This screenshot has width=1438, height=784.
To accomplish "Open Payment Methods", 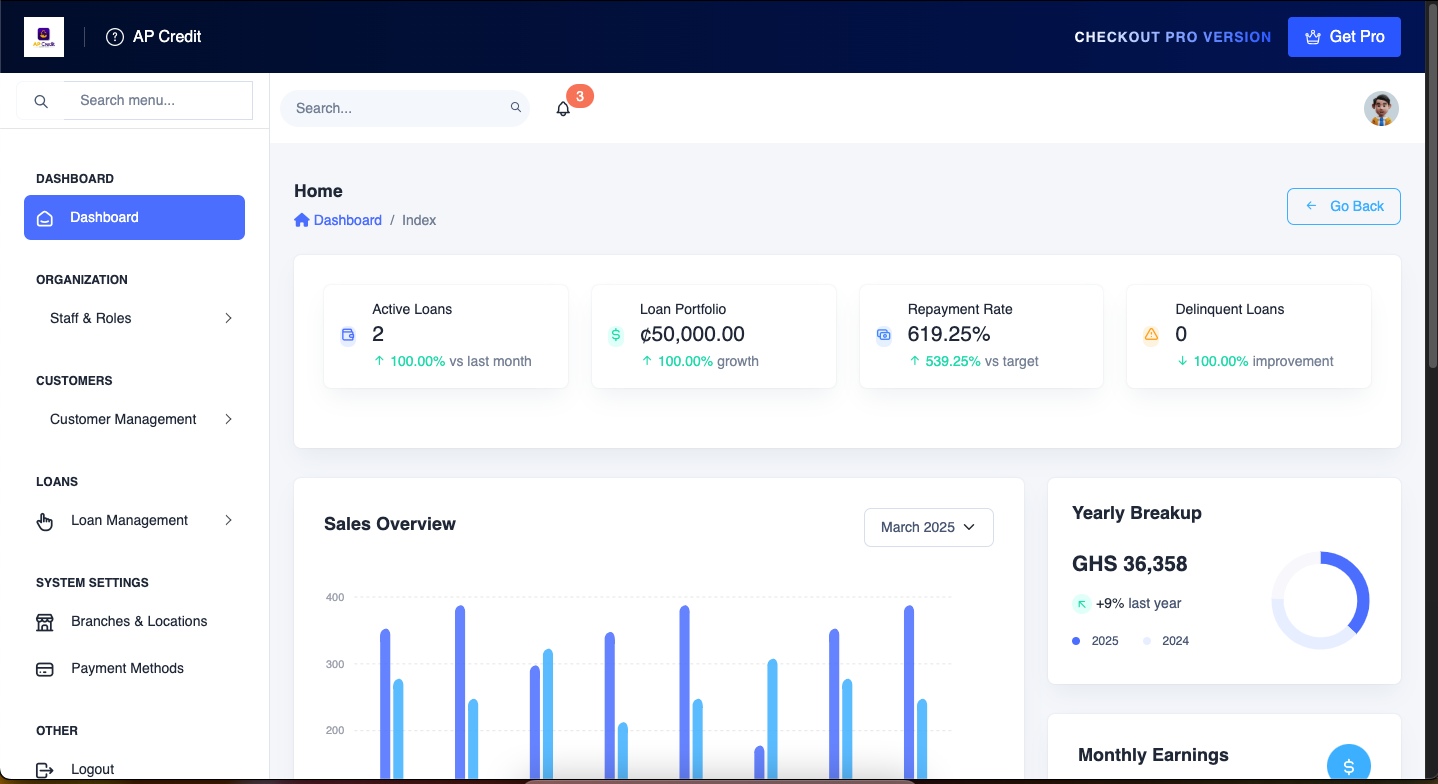I will [134, 668].
